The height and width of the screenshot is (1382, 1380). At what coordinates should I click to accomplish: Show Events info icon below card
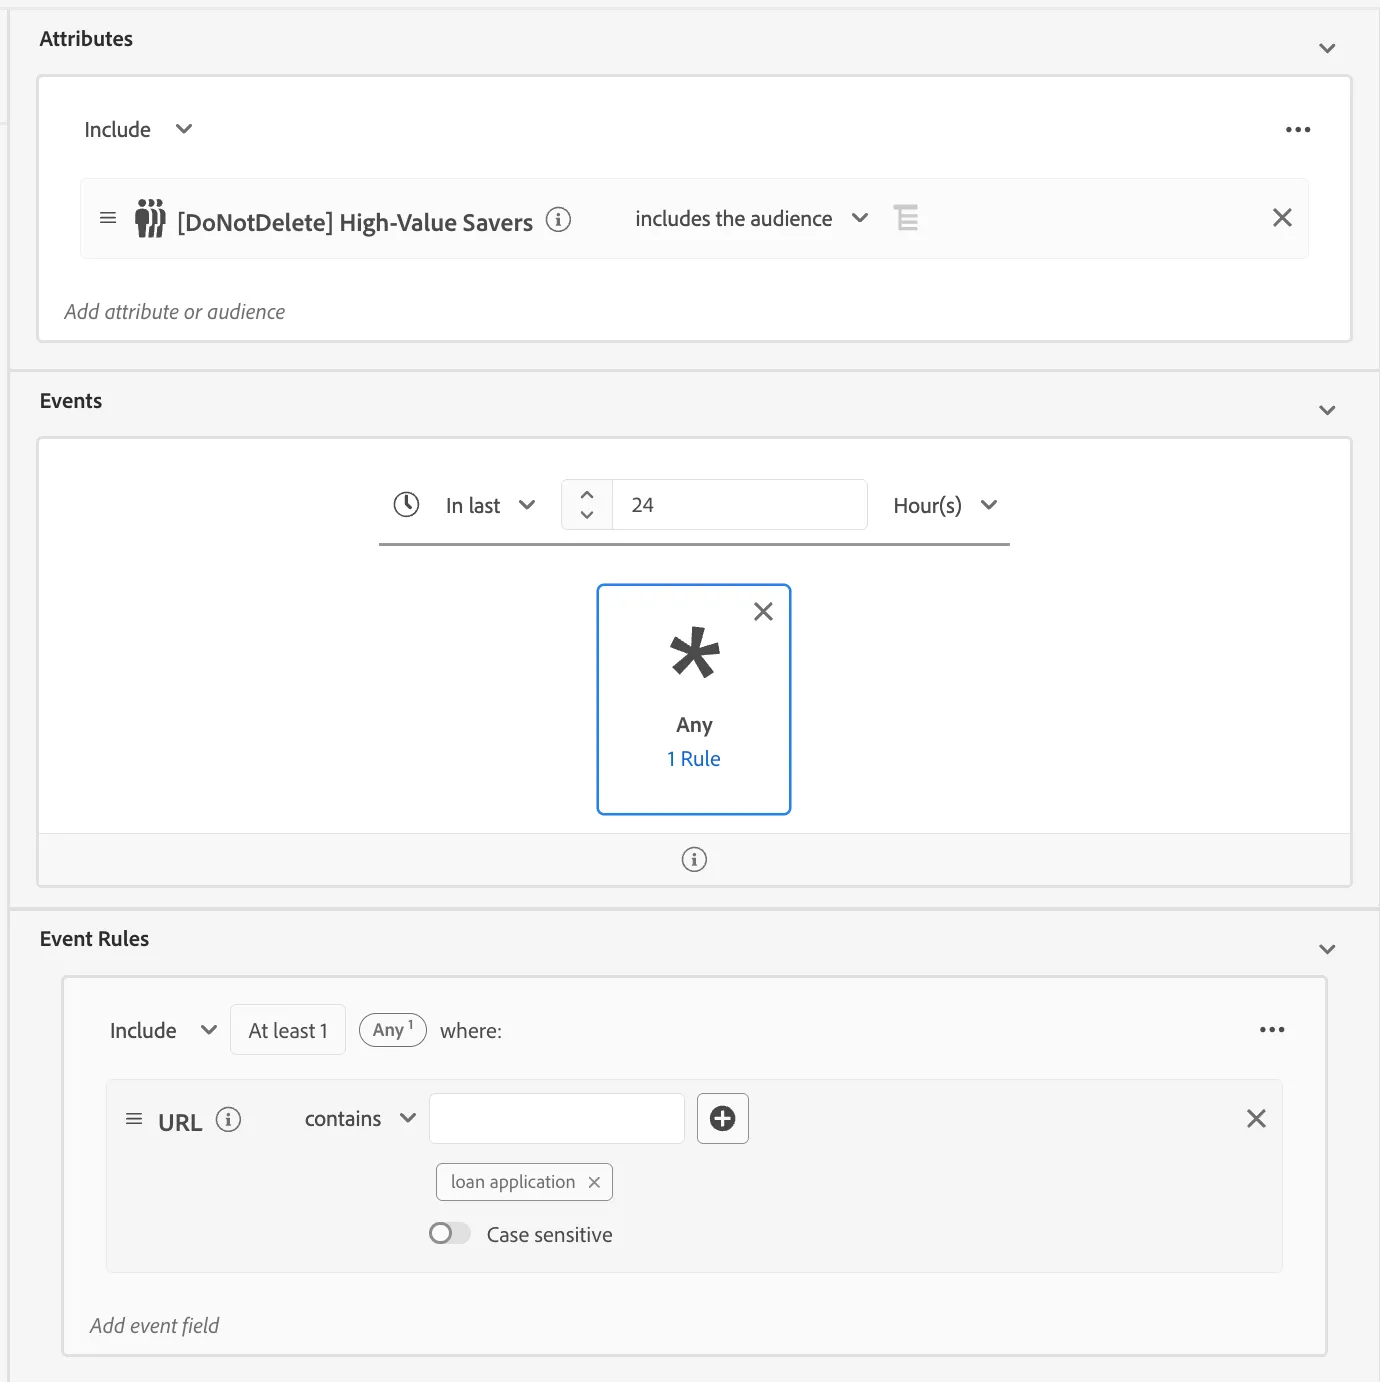coord(694,859)
